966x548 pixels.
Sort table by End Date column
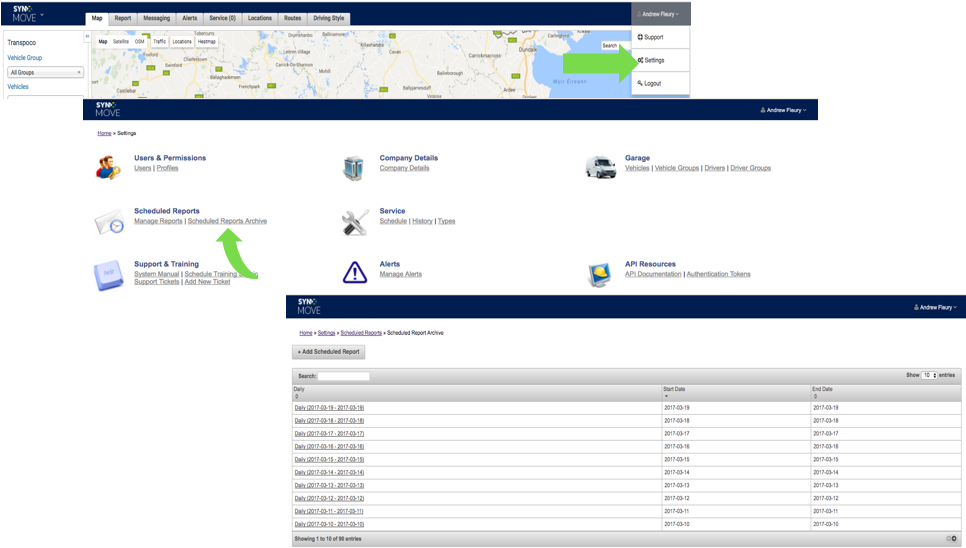pos(885,392)
